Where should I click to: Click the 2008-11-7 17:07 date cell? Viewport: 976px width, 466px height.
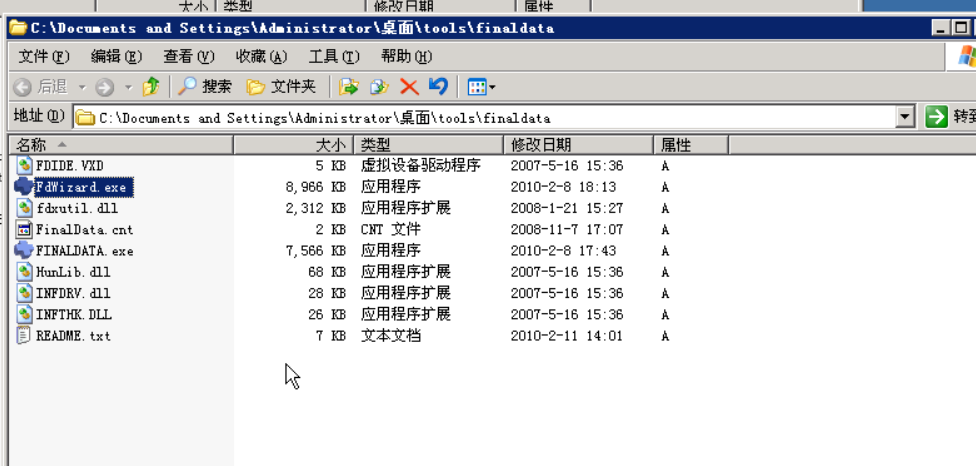(x=566, y=230)
